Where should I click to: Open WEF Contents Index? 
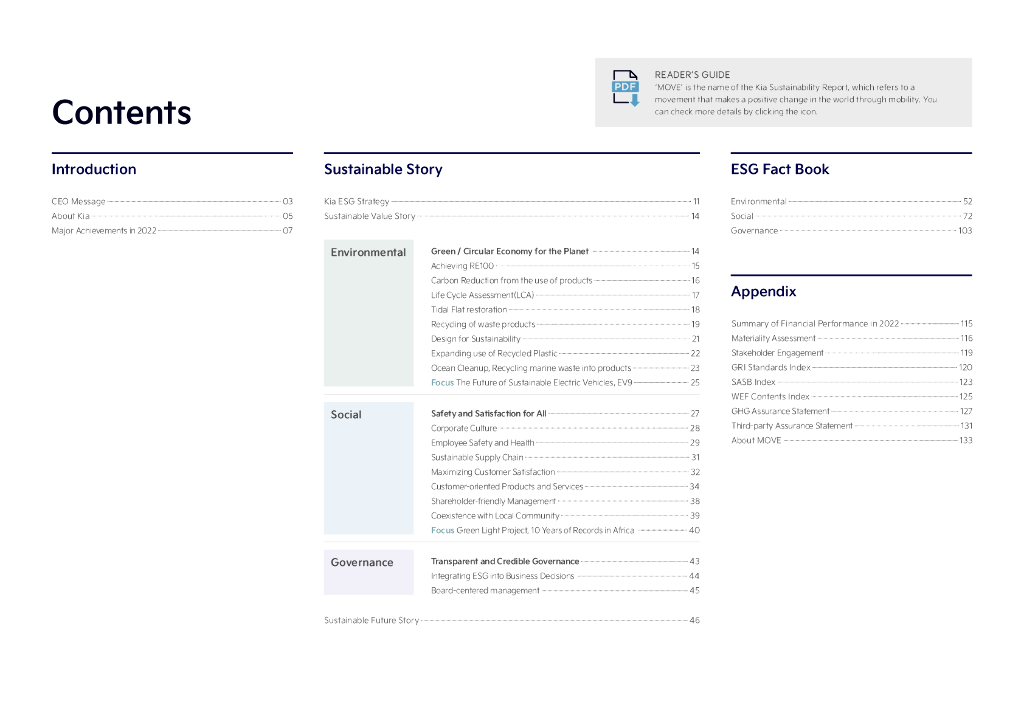[852, 397]
